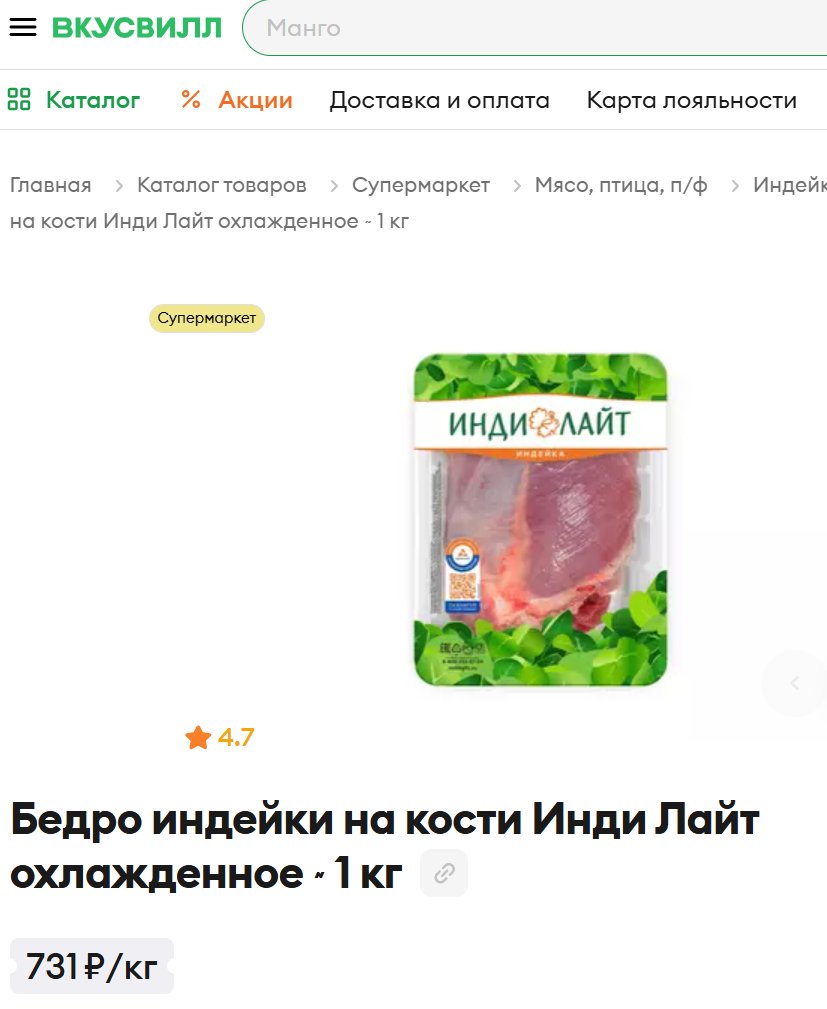Viewport: 827px width, 1009px height.
Task: Open Каталог товаров breadcrumb
Action: pyautogui.click(x=221, y=185)
